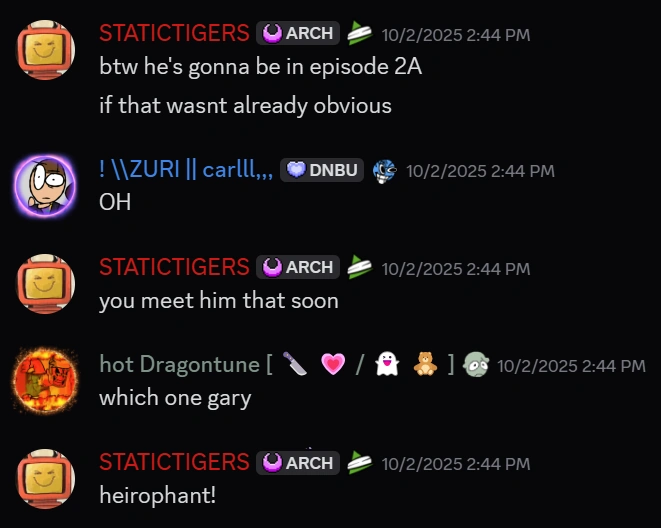Image resolution: width=661 pixels, height=528 pixels.
Task: Click the ARCH server tag on first message
Action: click(298, 33)
